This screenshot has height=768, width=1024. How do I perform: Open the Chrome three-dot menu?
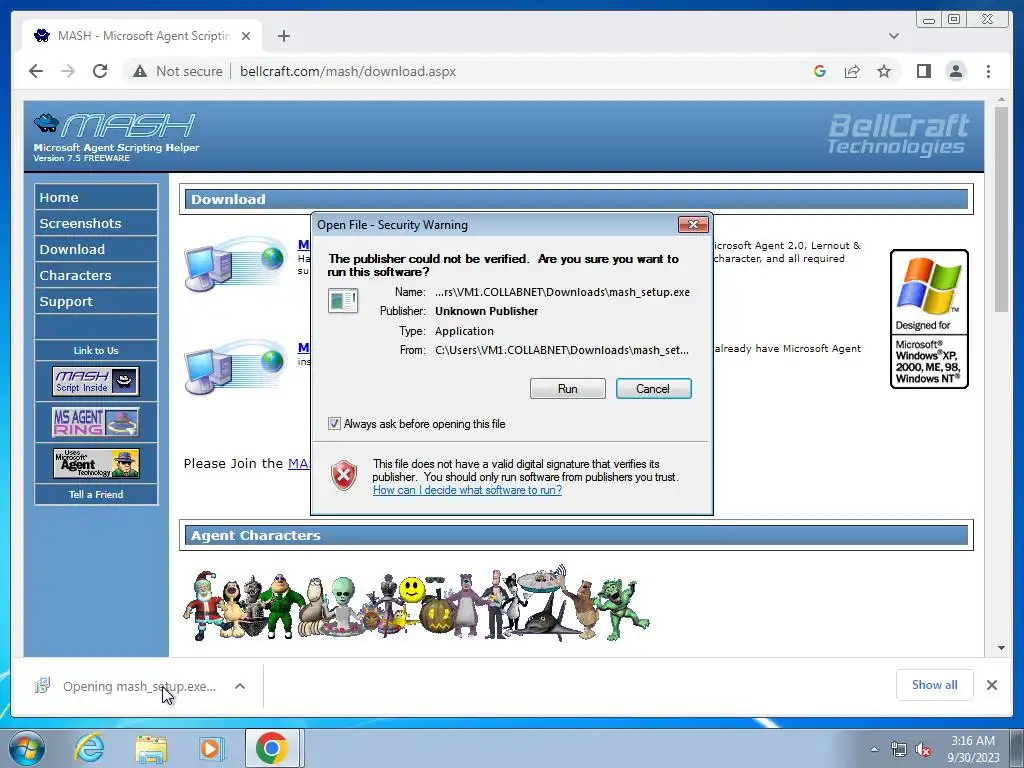point(988,71)
